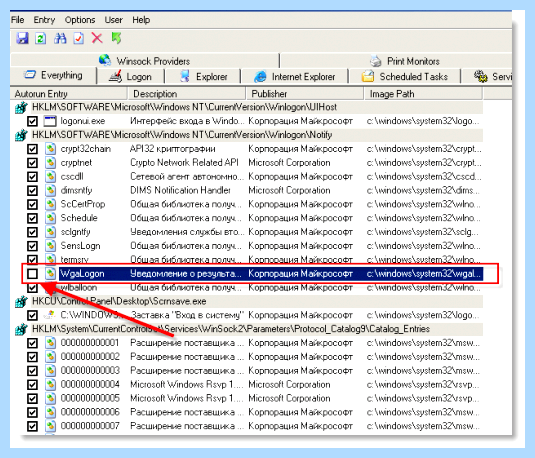Uncheck the cscdll checkbox

pyautogui.click(x=32, y=177)
